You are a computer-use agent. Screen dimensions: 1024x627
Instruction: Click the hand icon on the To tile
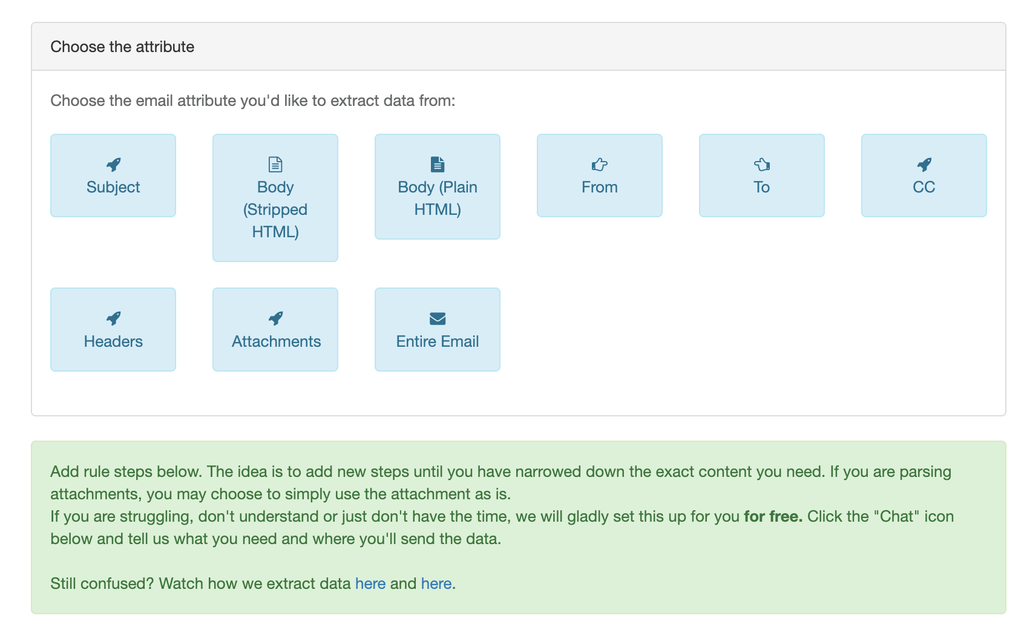point(761,164)
